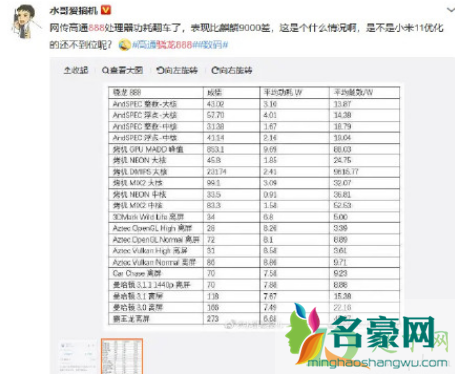
Task: Click the Aztec OpenGL High 离屏 row label
Action: [x=152, y=228]
